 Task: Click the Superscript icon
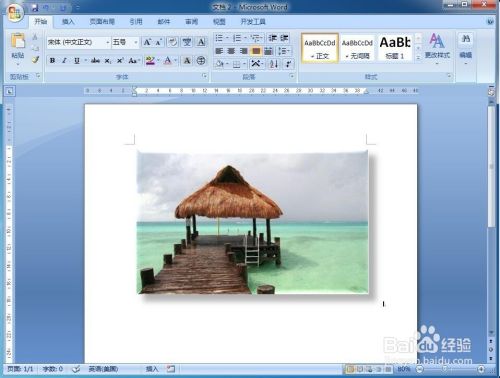[x=120, y=61]
